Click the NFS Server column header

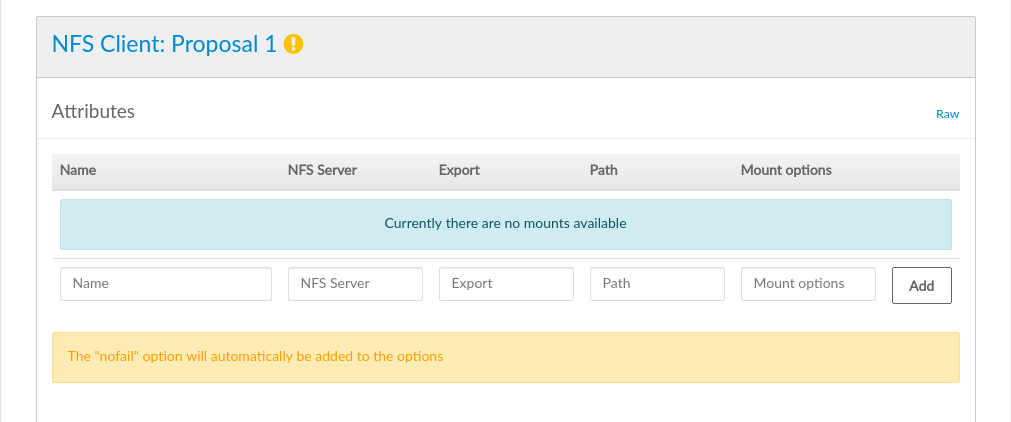point(322,170)
